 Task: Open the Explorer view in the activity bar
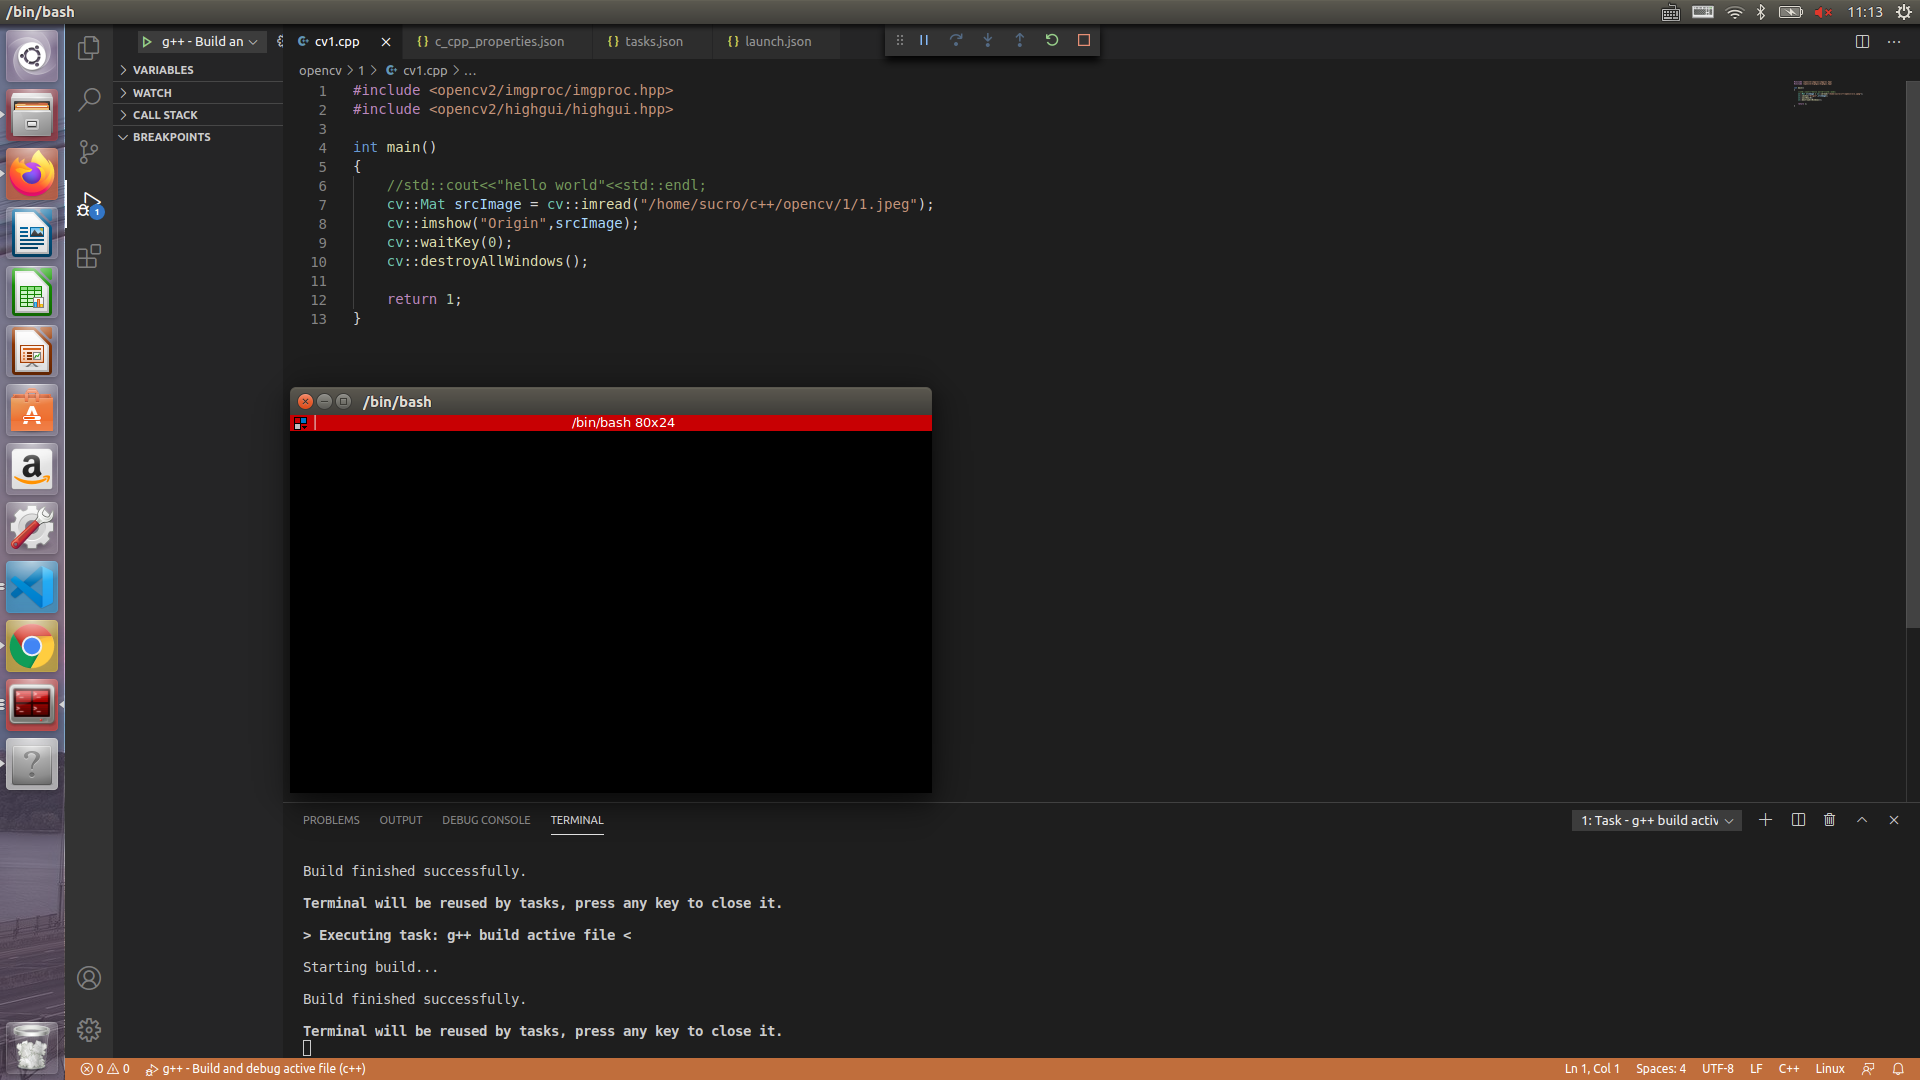pos(89,47)
